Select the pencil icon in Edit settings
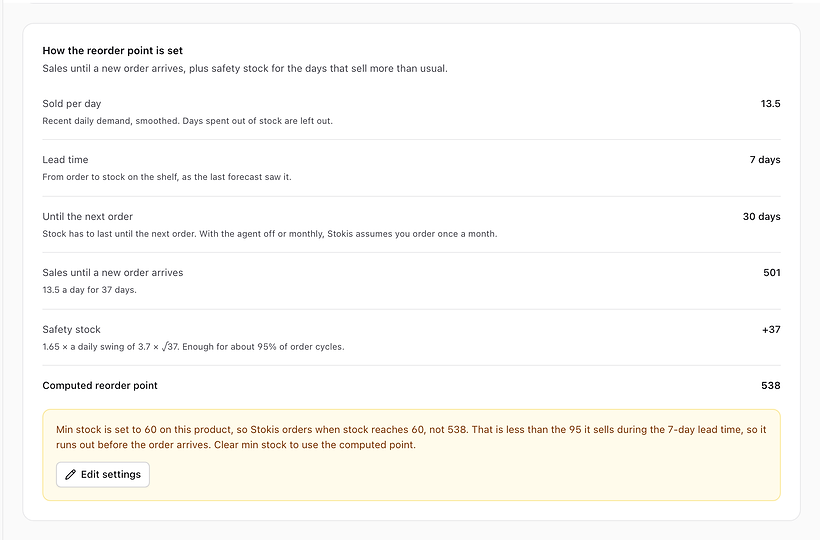This screenshot has width=820, height=540. [71, 475]
